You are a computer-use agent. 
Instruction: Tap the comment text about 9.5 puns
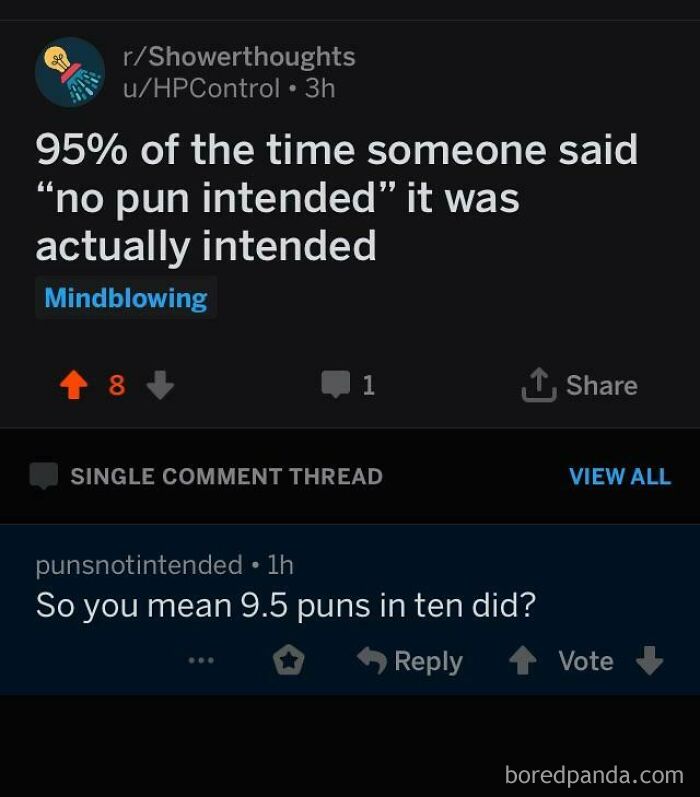pyautogui.click(x=286, y=606)
